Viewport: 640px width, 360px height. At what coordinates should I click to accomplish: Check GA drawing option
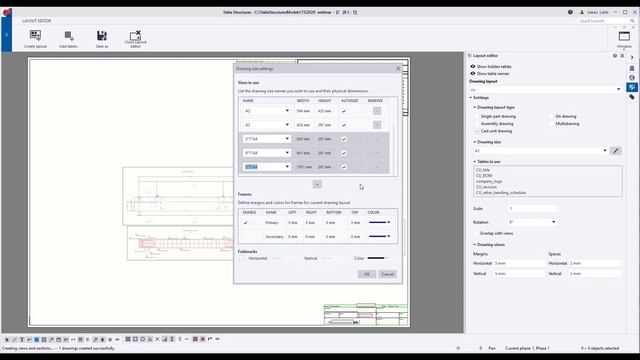click(x=552, y=116)
